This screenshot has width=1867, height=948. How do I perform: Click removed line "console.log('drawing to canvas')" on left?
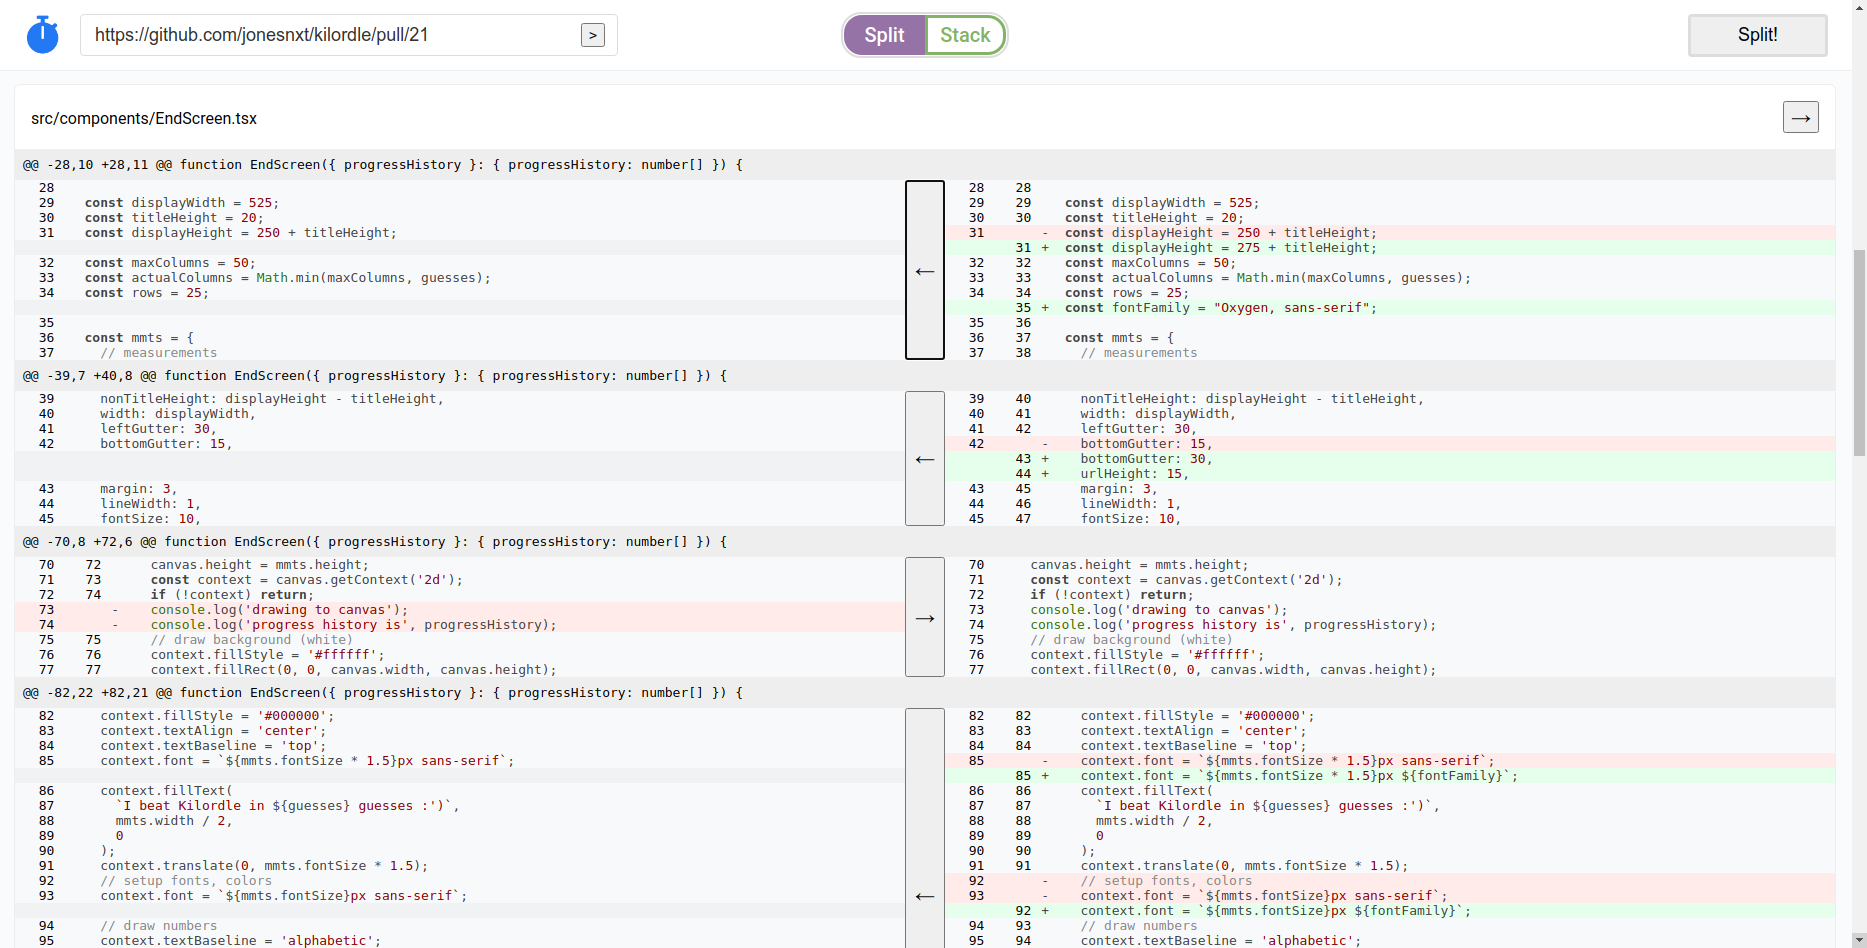click(x=460, y=610)
